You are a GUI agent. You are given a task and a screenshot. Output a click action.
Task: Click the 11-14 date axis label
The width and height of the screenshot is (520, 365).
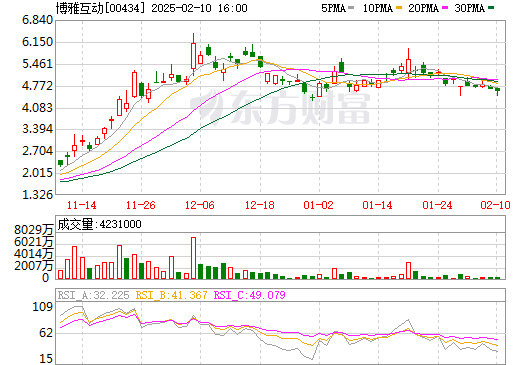(x=82, y=205)
